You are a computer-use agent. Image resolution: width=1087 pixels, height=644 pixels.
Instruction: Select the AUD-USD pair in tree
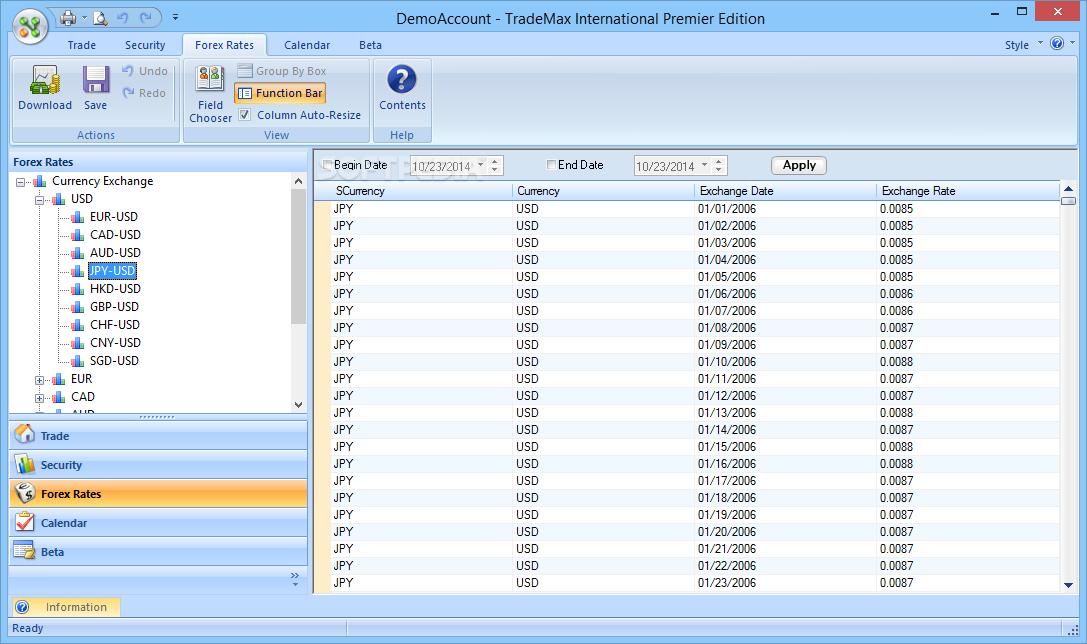tap(115, 253)
